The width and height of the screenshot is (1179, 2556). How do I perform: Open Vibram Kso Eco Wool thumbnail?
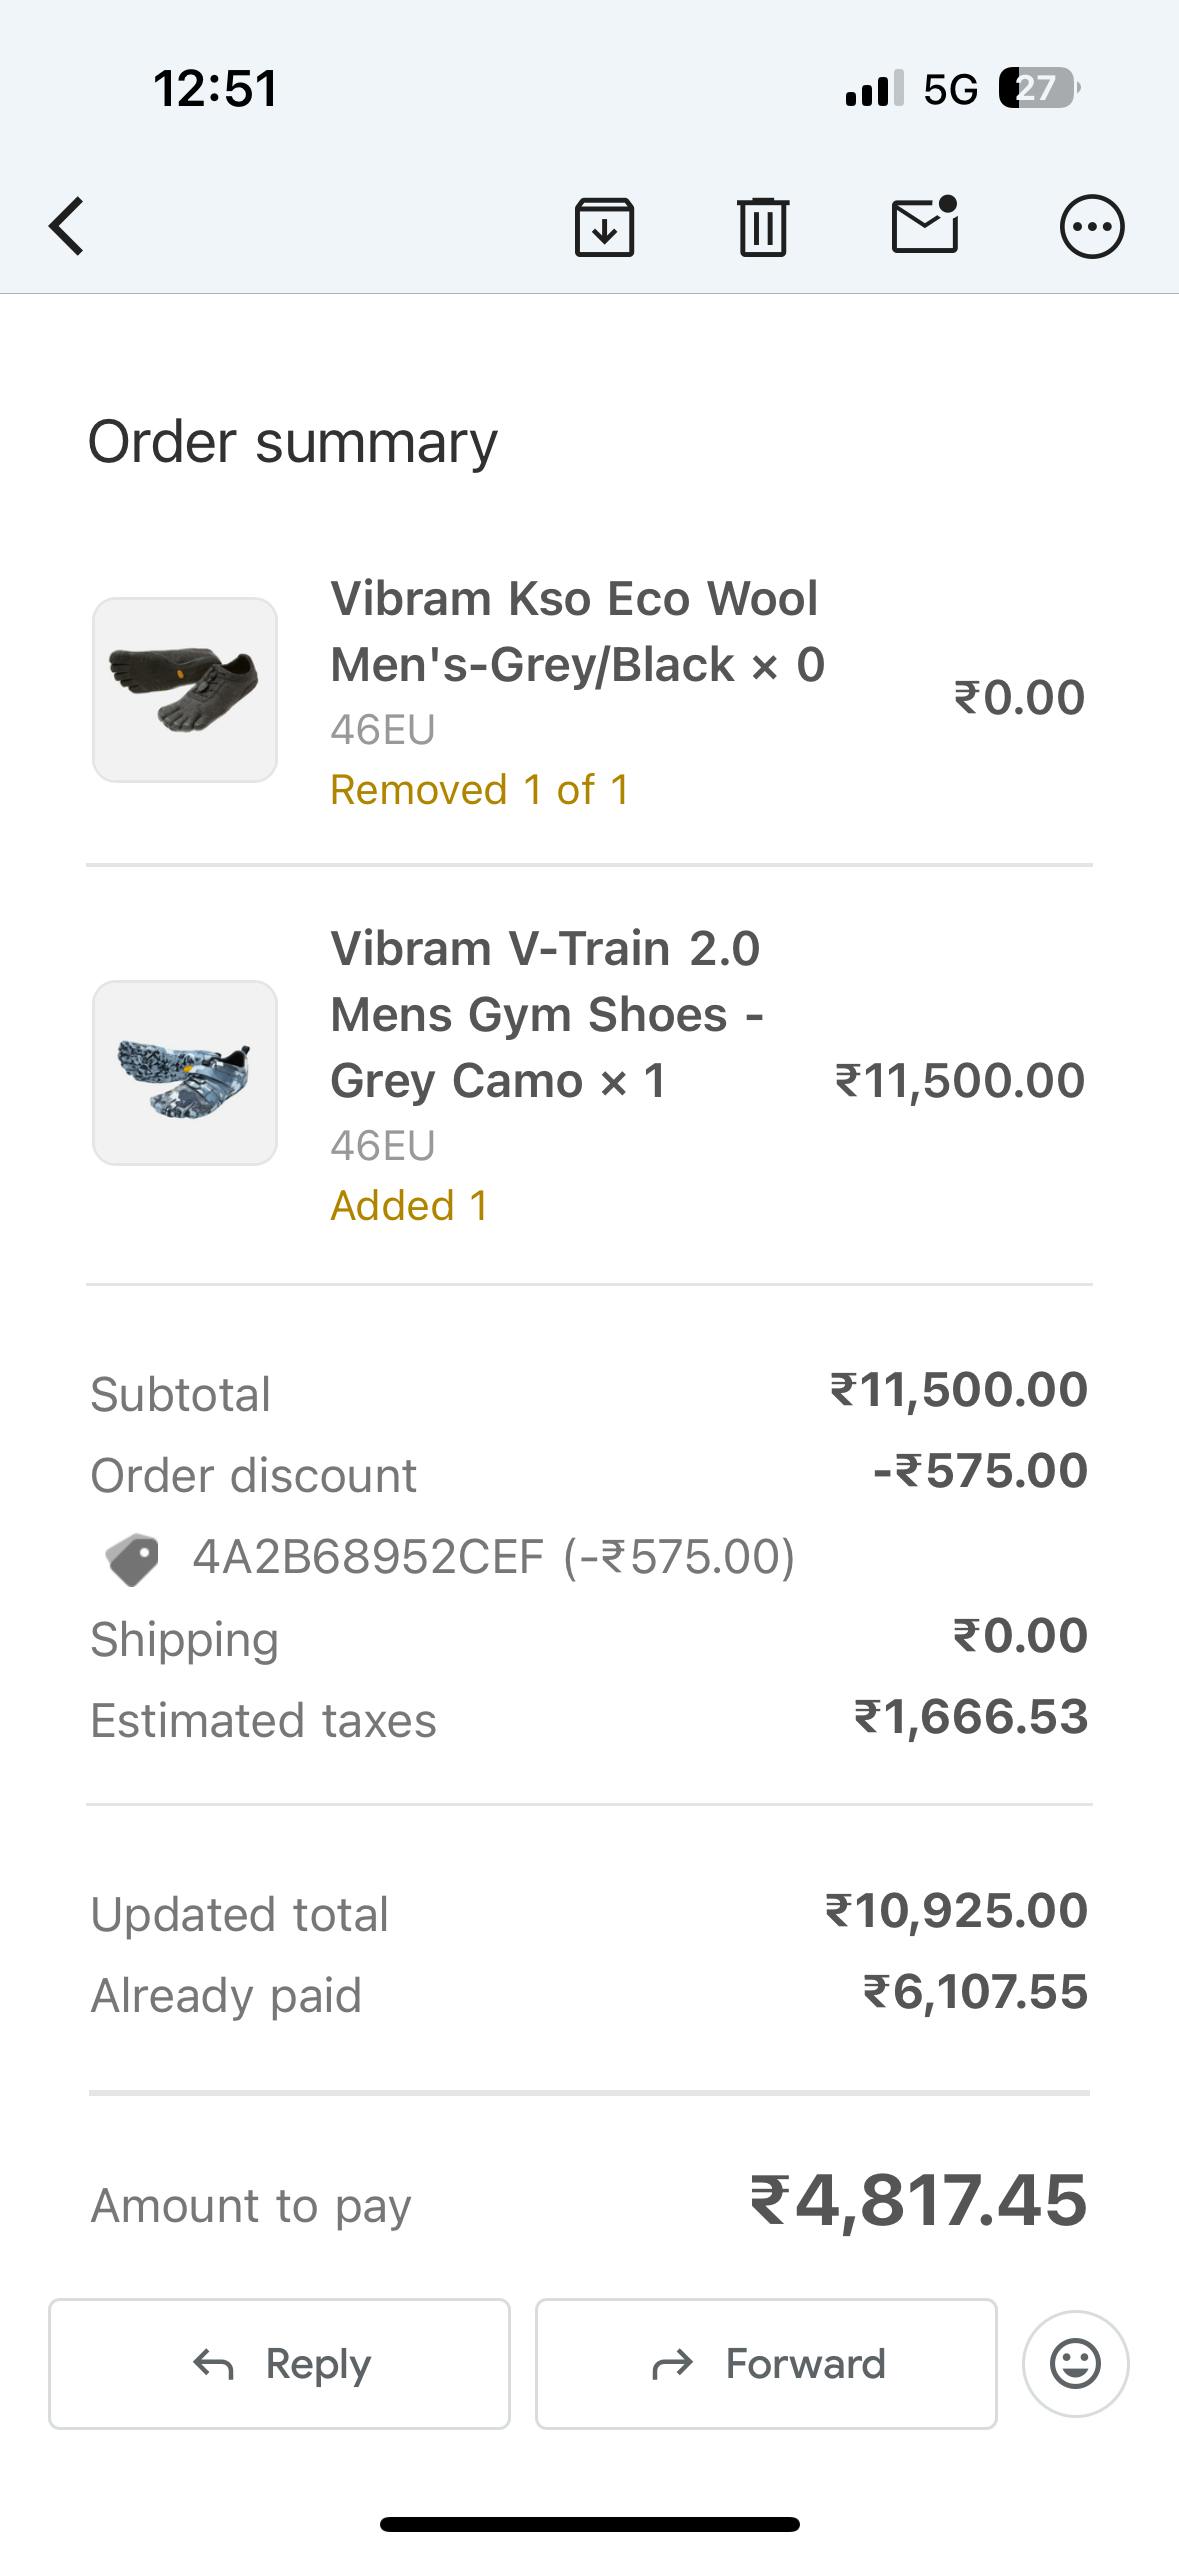click(x=185, y=690)
